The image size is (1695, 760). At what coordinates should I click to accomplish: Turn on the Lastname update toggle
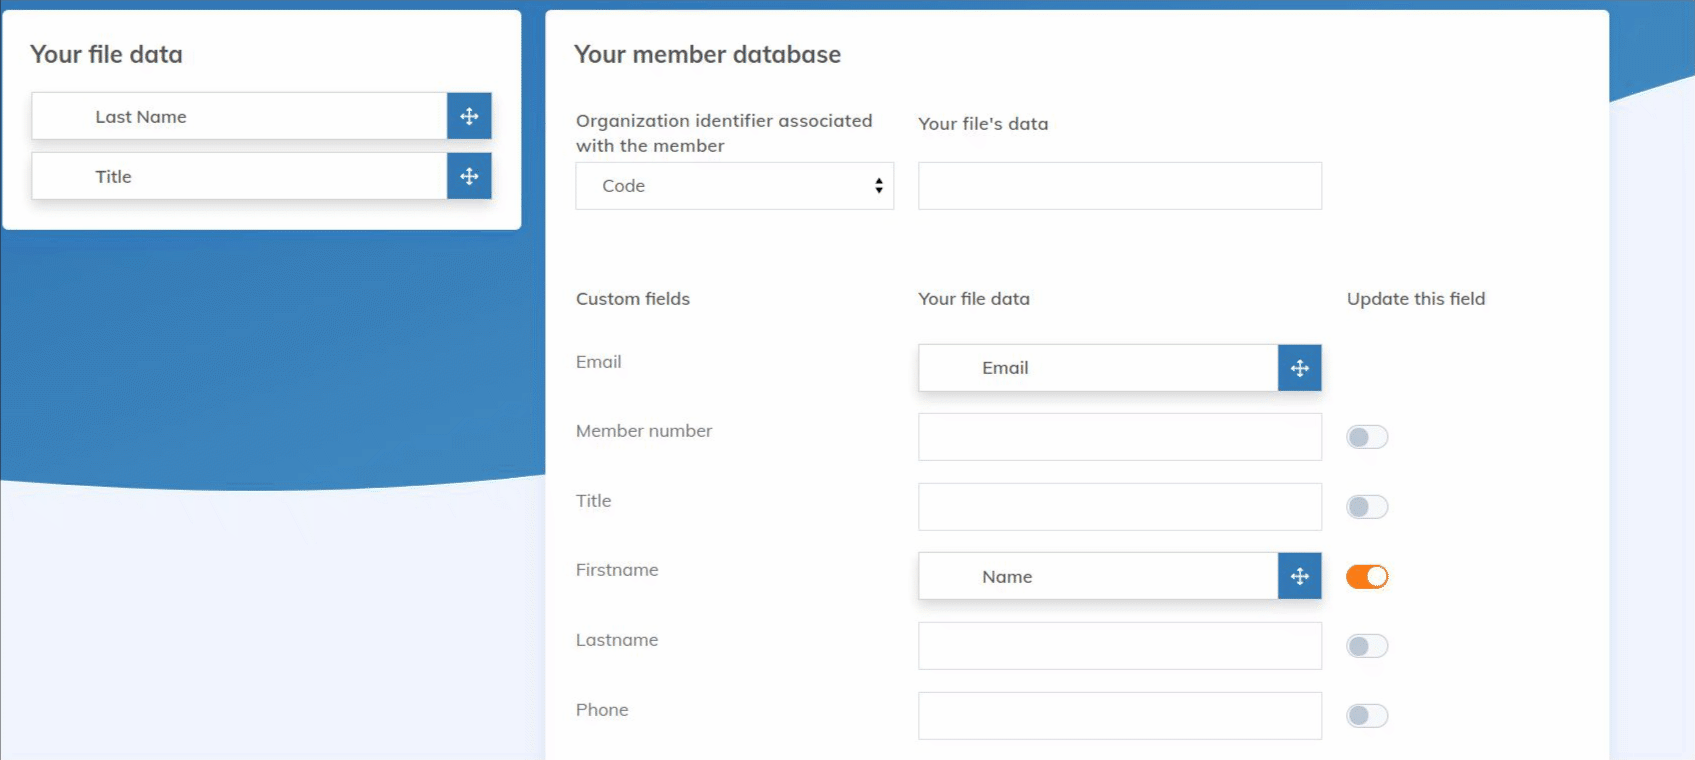tap(1366, 646)
